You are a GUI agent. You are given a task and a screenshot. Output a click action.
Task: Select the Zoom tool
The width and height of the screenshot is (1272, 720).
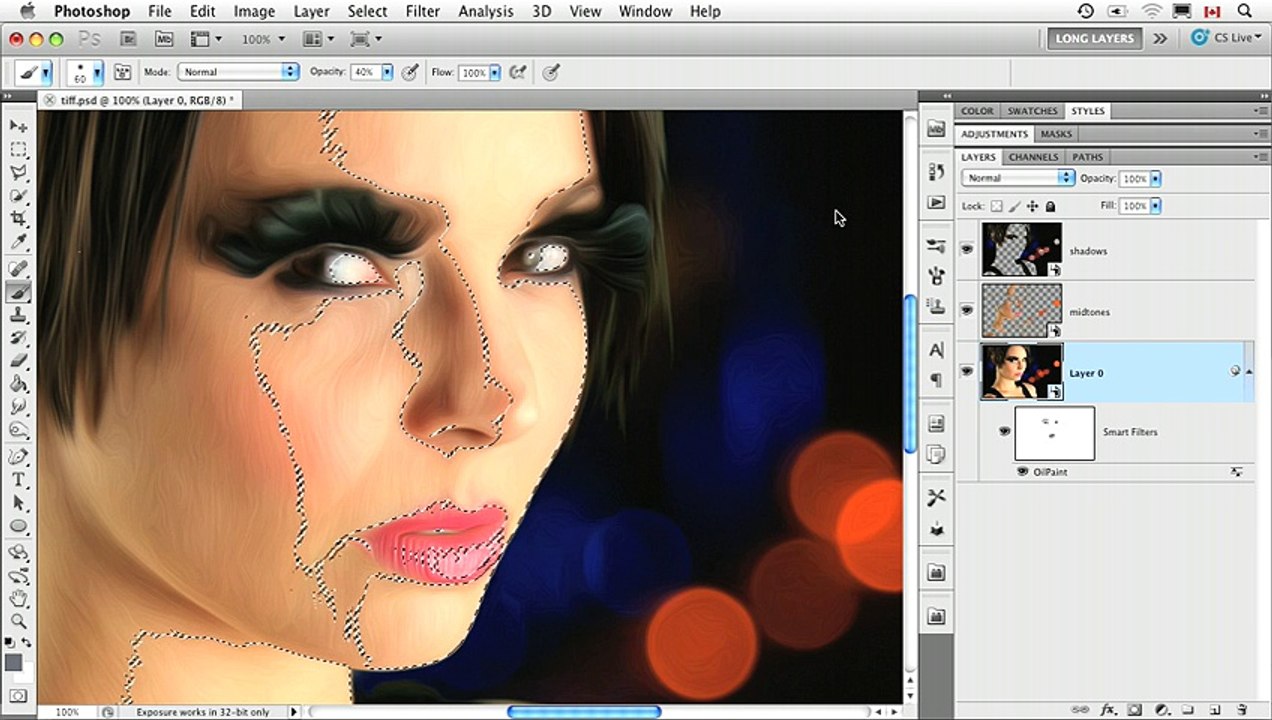(x=19, y=621)
